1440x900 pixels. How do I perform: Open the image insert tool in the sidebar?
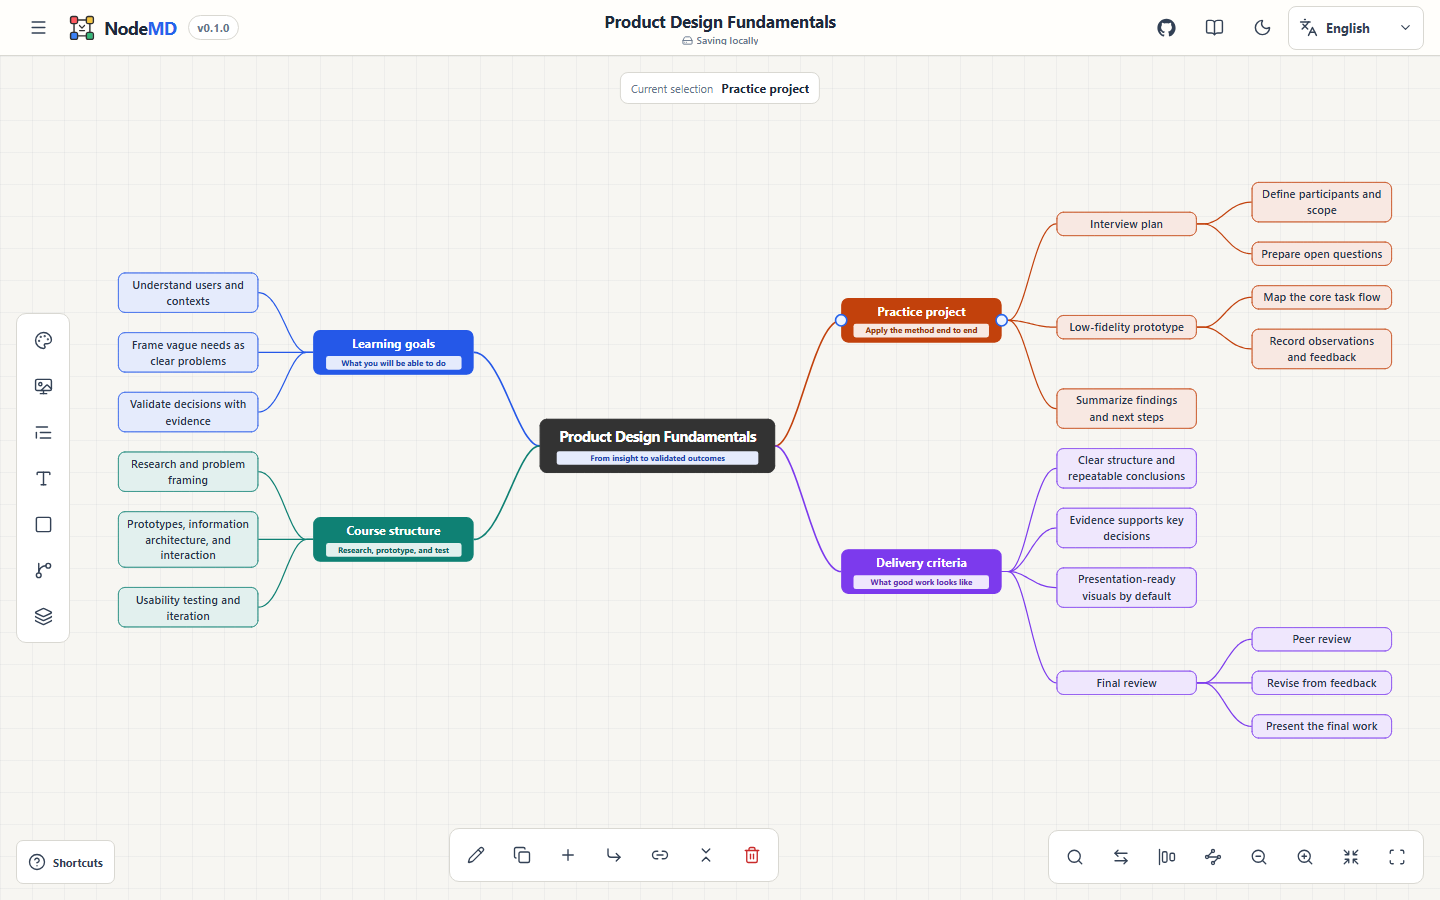[x=43, y=387]
